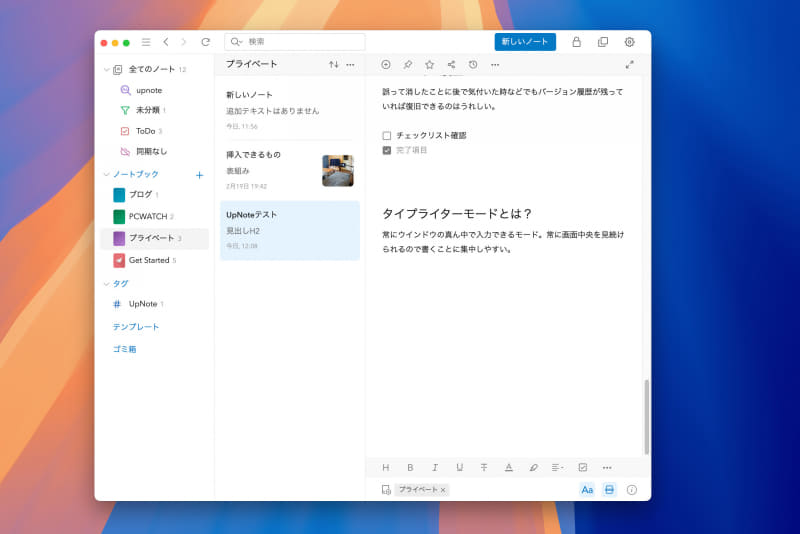The width and height of the screenshot is (800, 534).
Task: Remove the プライベート notebook chip
Action: coord(443,490)
